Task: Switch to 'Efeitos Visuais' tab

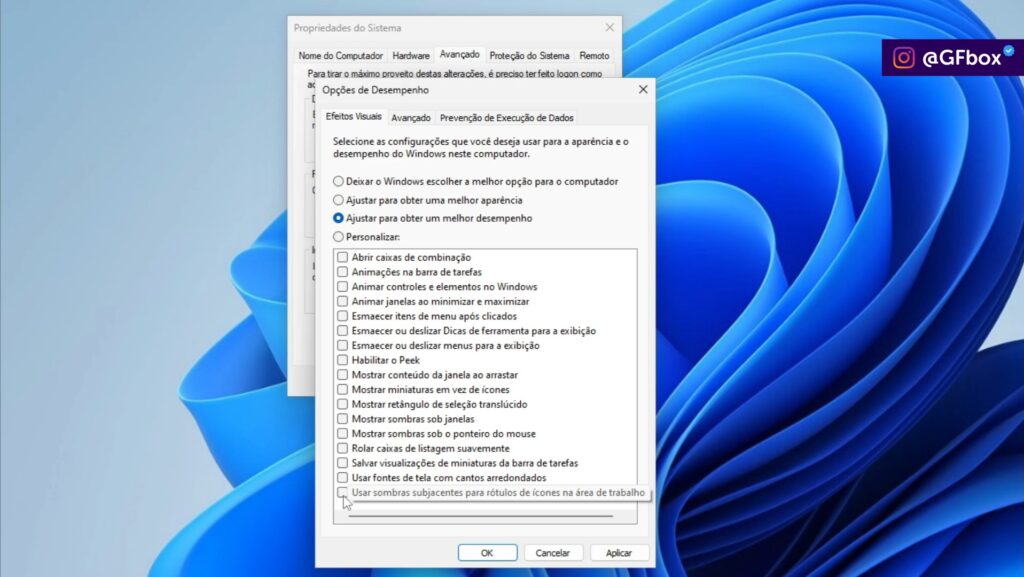Action: click(x=353, y=116)
